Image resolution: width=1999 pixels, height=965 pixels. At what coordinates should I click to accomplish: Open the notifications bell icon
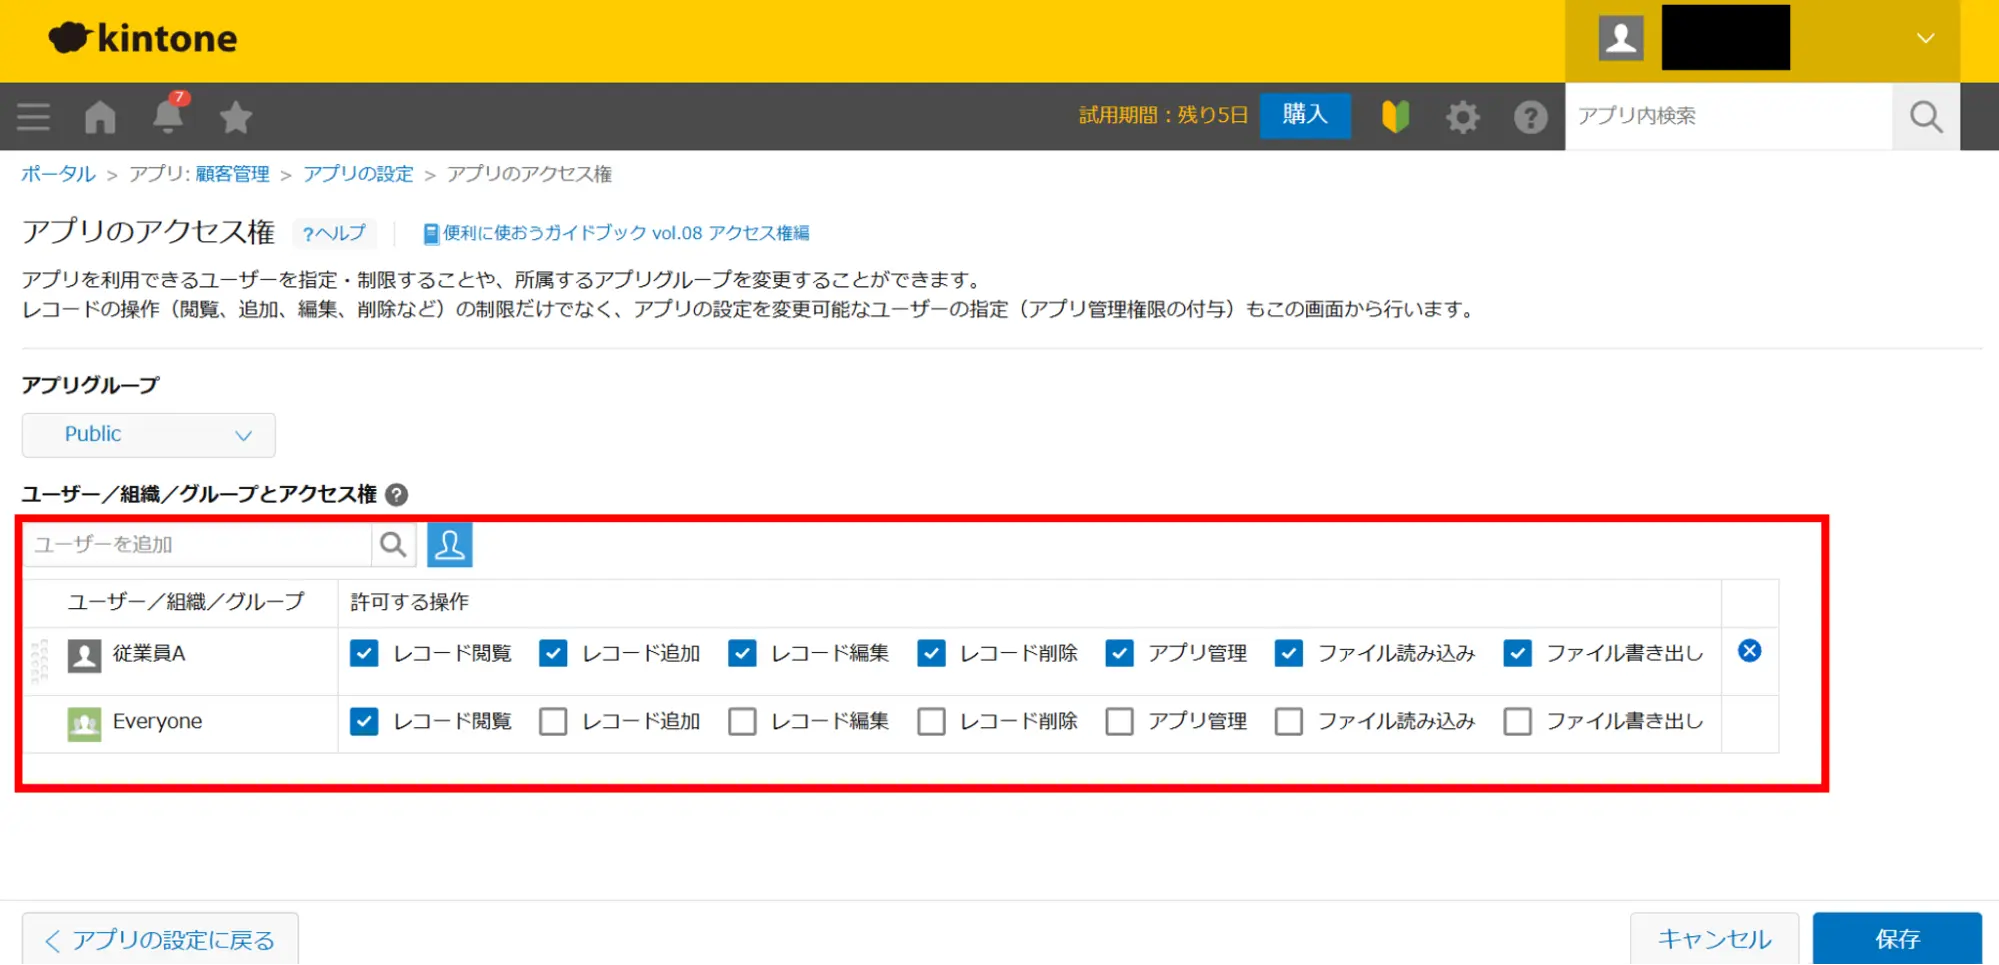coord(168,116)
